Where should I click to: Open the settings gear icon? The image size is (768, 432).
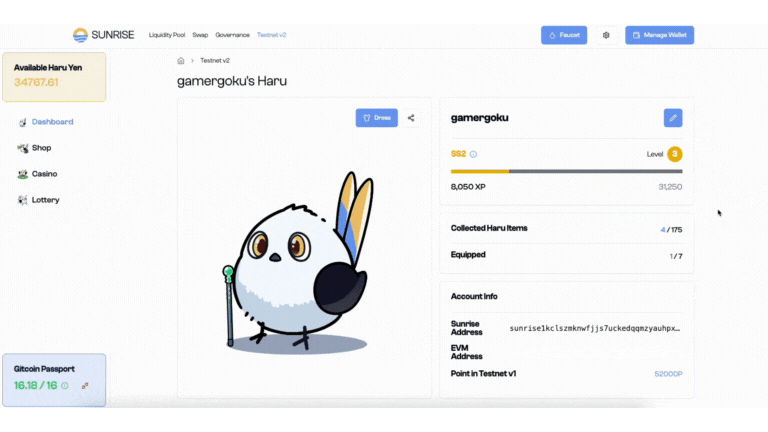(606, 35)
